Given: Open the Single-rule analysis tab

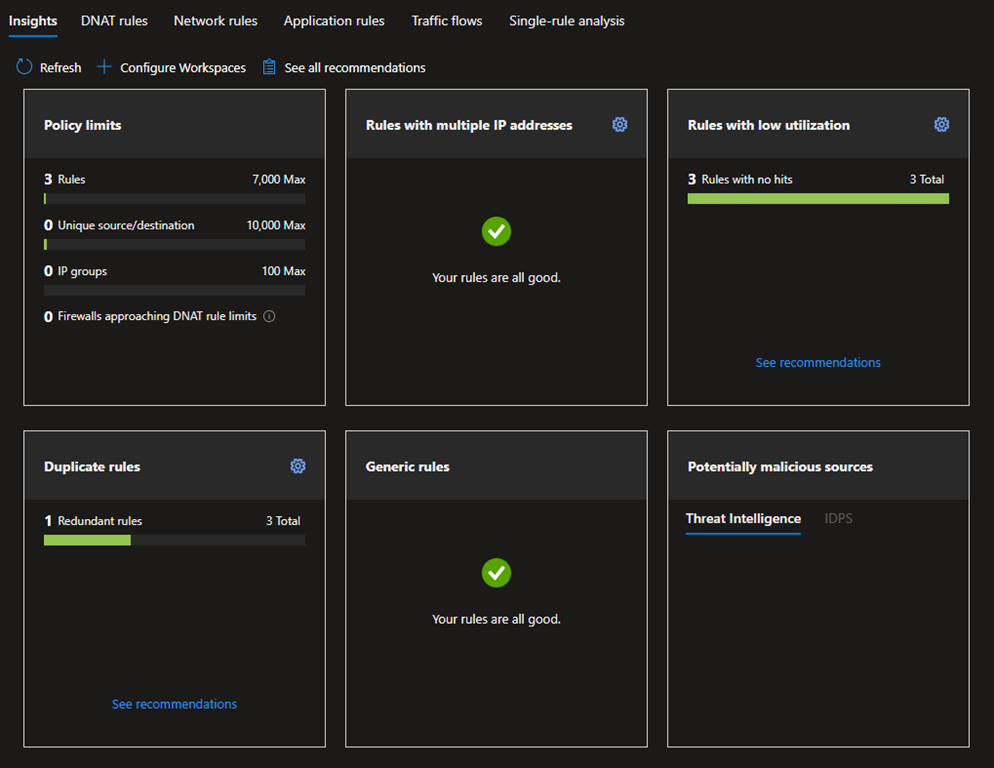Looking at the screenshot, I should [x=567, y=21].
